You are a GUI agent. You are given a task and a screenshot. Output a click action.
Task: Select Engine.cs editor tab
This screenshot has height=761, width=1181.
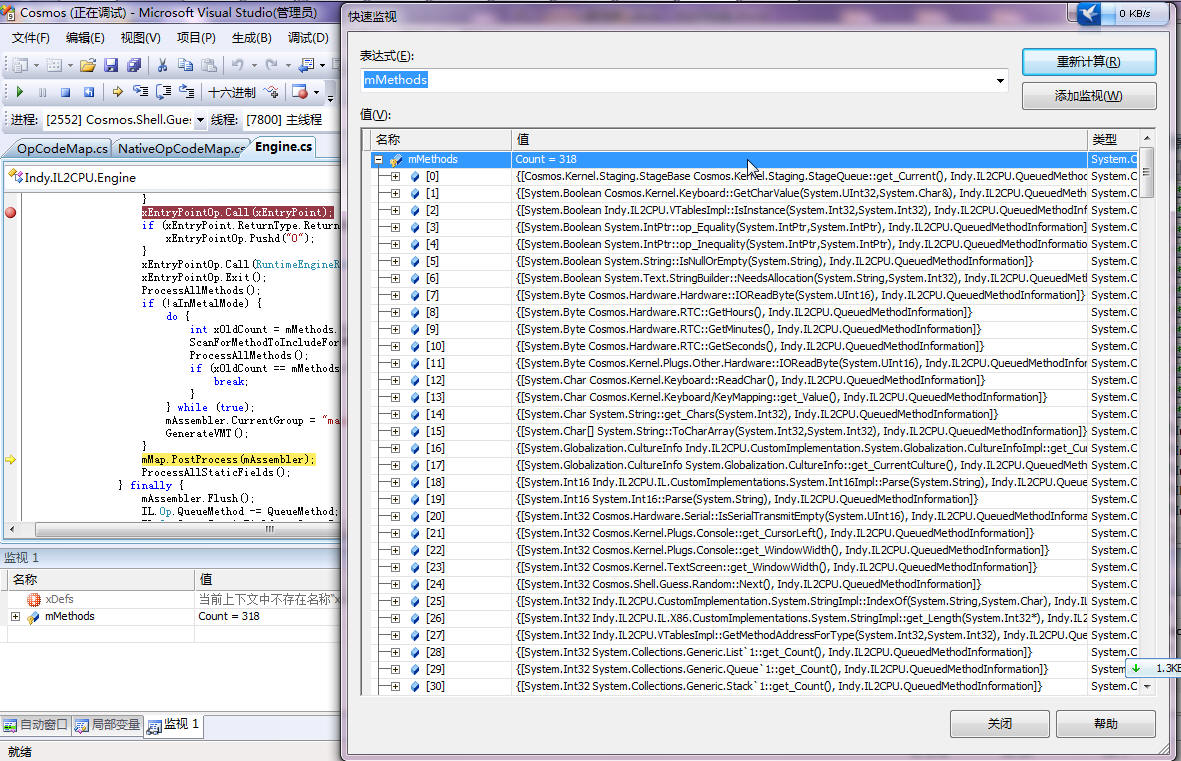(x=283, y=147)
